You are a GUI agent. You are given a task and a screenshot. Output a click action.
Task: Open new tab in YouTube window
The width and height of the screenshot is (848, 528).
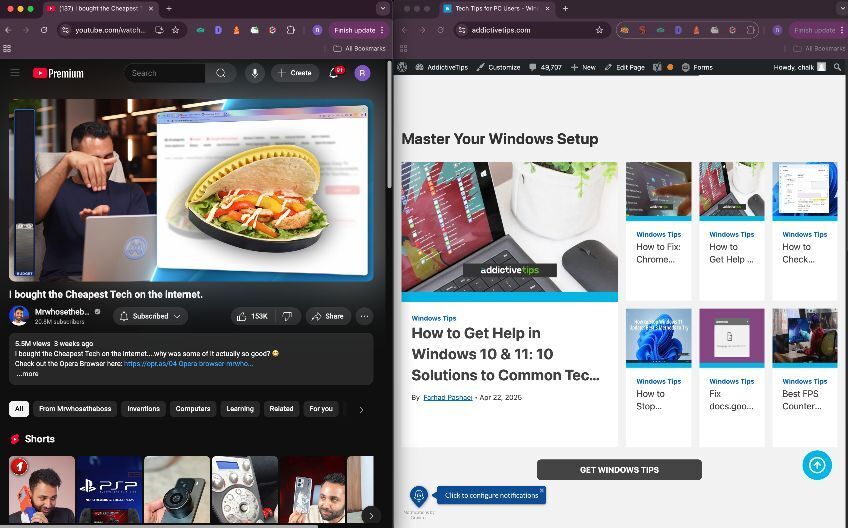click(x=169, y=9)
